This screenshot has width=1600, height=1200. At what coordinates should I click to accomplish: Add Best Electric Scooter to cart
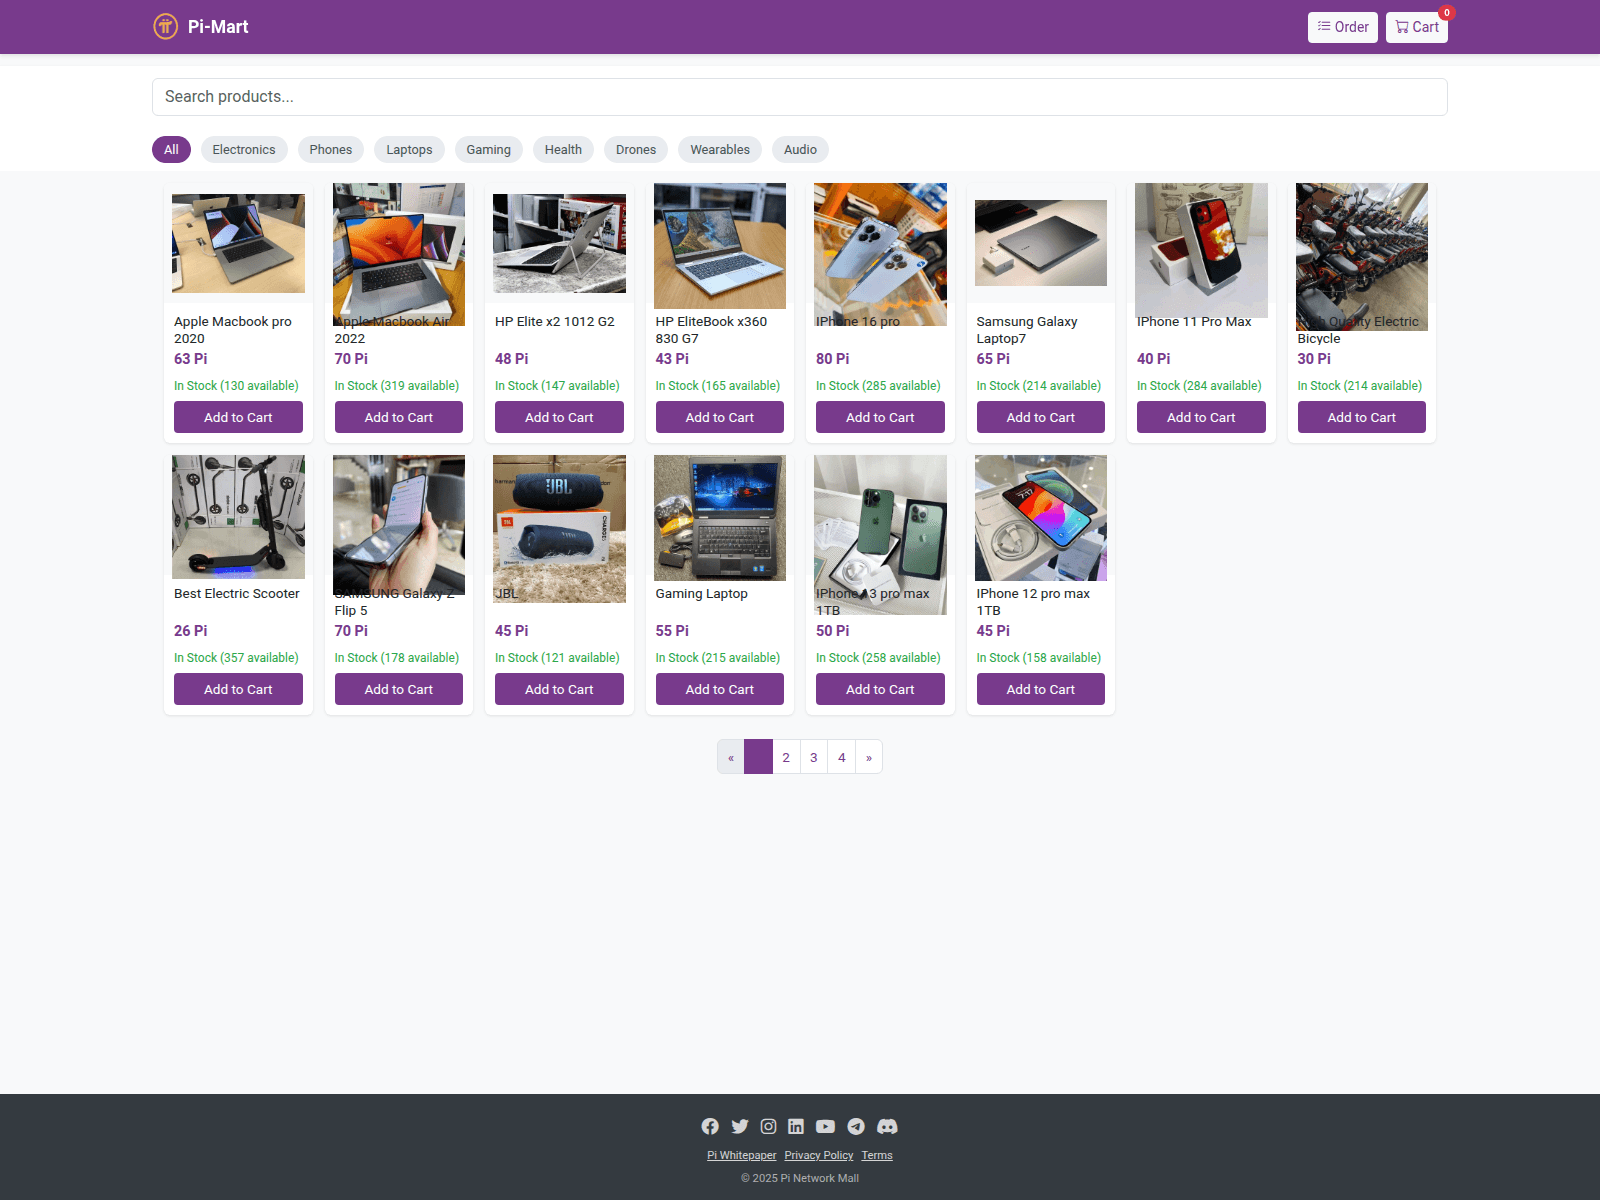[238, 689]
